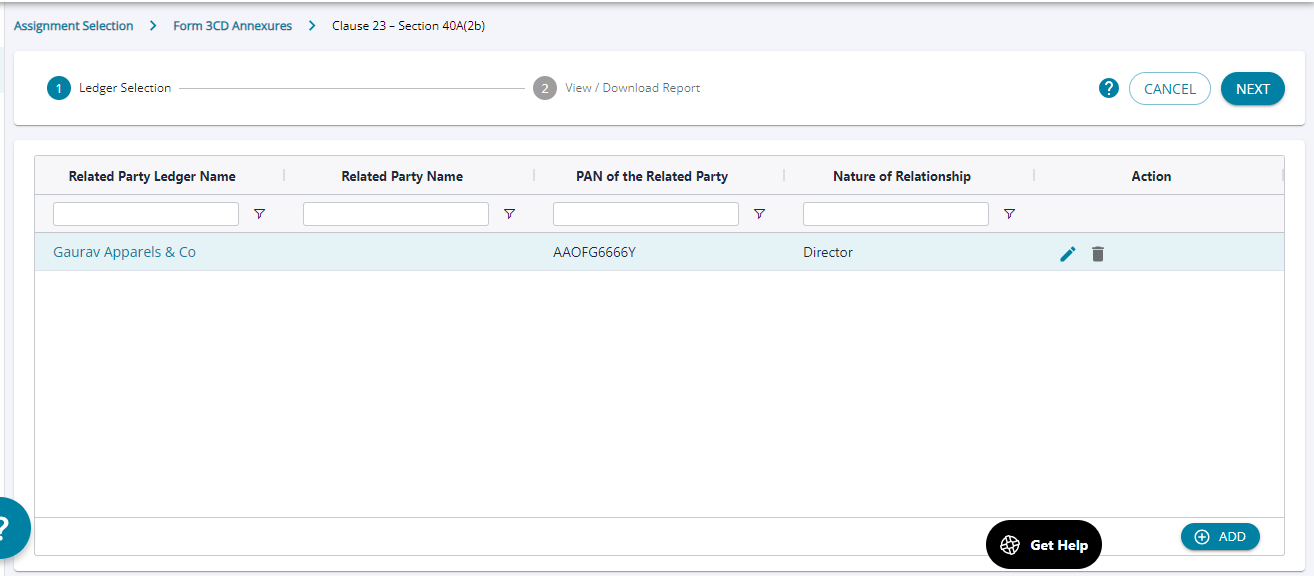
Task: Sort by Nature of Relationship column header
Action: click(901, 176)
